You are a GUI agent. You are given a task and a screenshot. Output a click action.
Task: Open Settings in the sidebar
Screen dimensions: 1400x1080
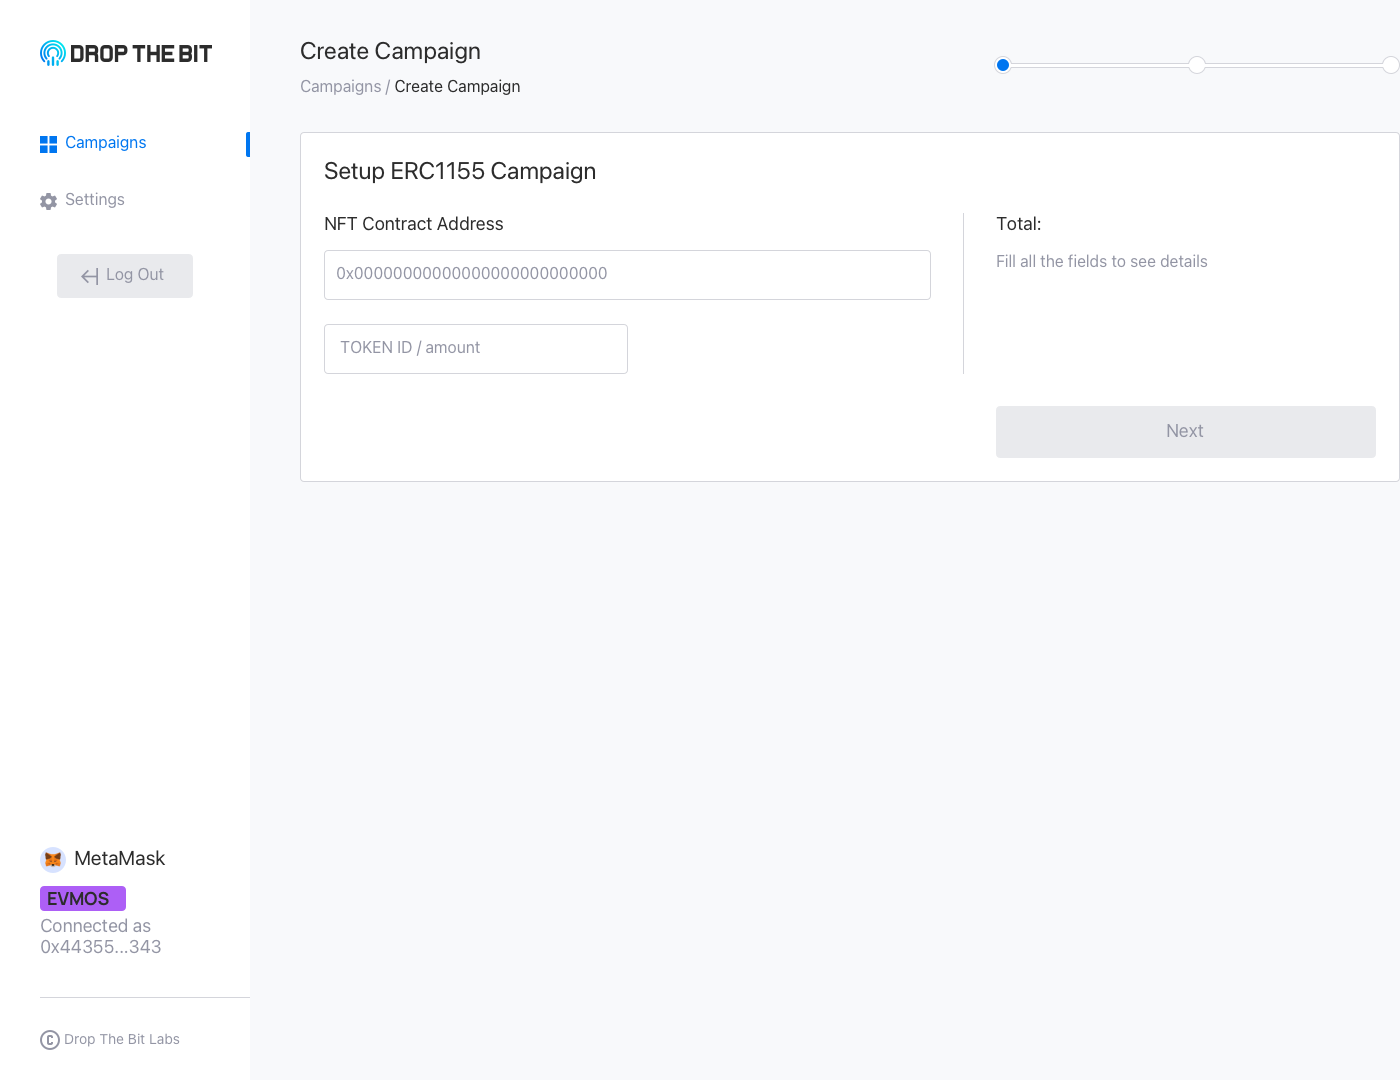click(95, 200)
